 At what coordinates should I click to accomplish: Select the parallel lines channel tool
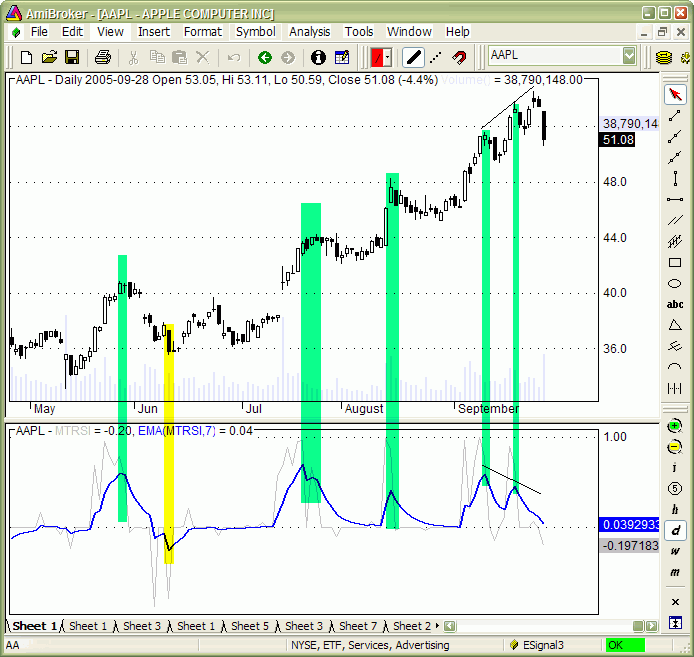tap(675, 220)
